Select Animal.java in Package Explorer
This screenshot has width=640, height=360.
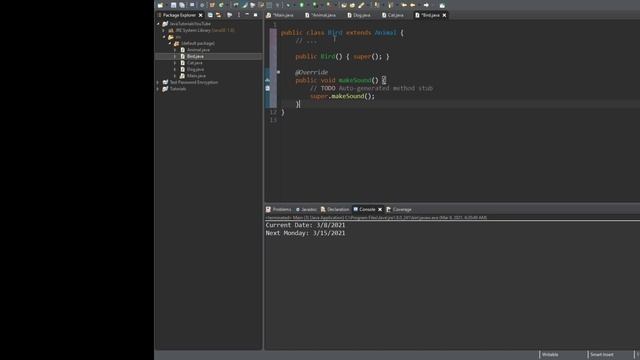point(198,50)
